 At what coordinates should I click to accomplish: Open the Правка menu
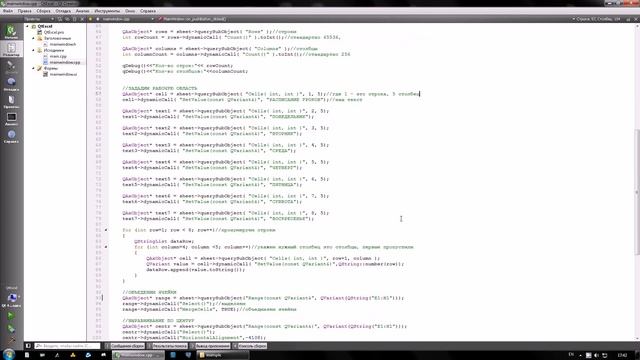(x=24, y=11)
